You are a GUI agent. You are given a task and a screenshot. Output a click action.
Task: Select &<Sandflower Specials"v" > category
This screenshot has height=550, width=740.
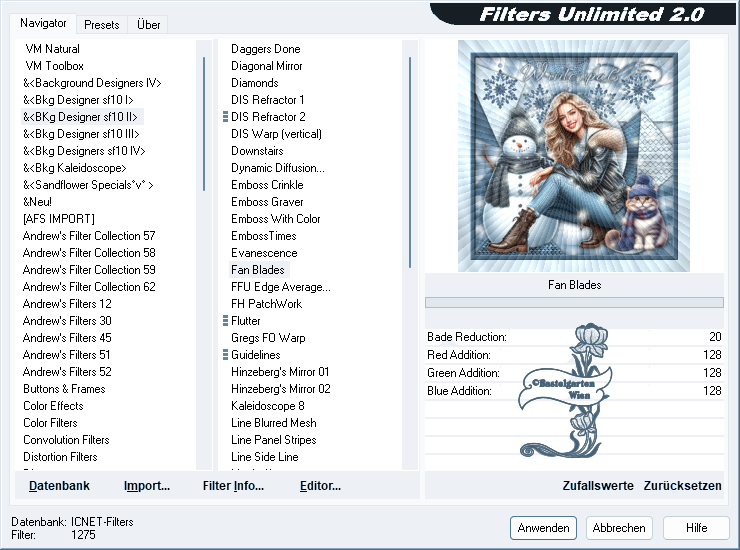coord(88,185)
